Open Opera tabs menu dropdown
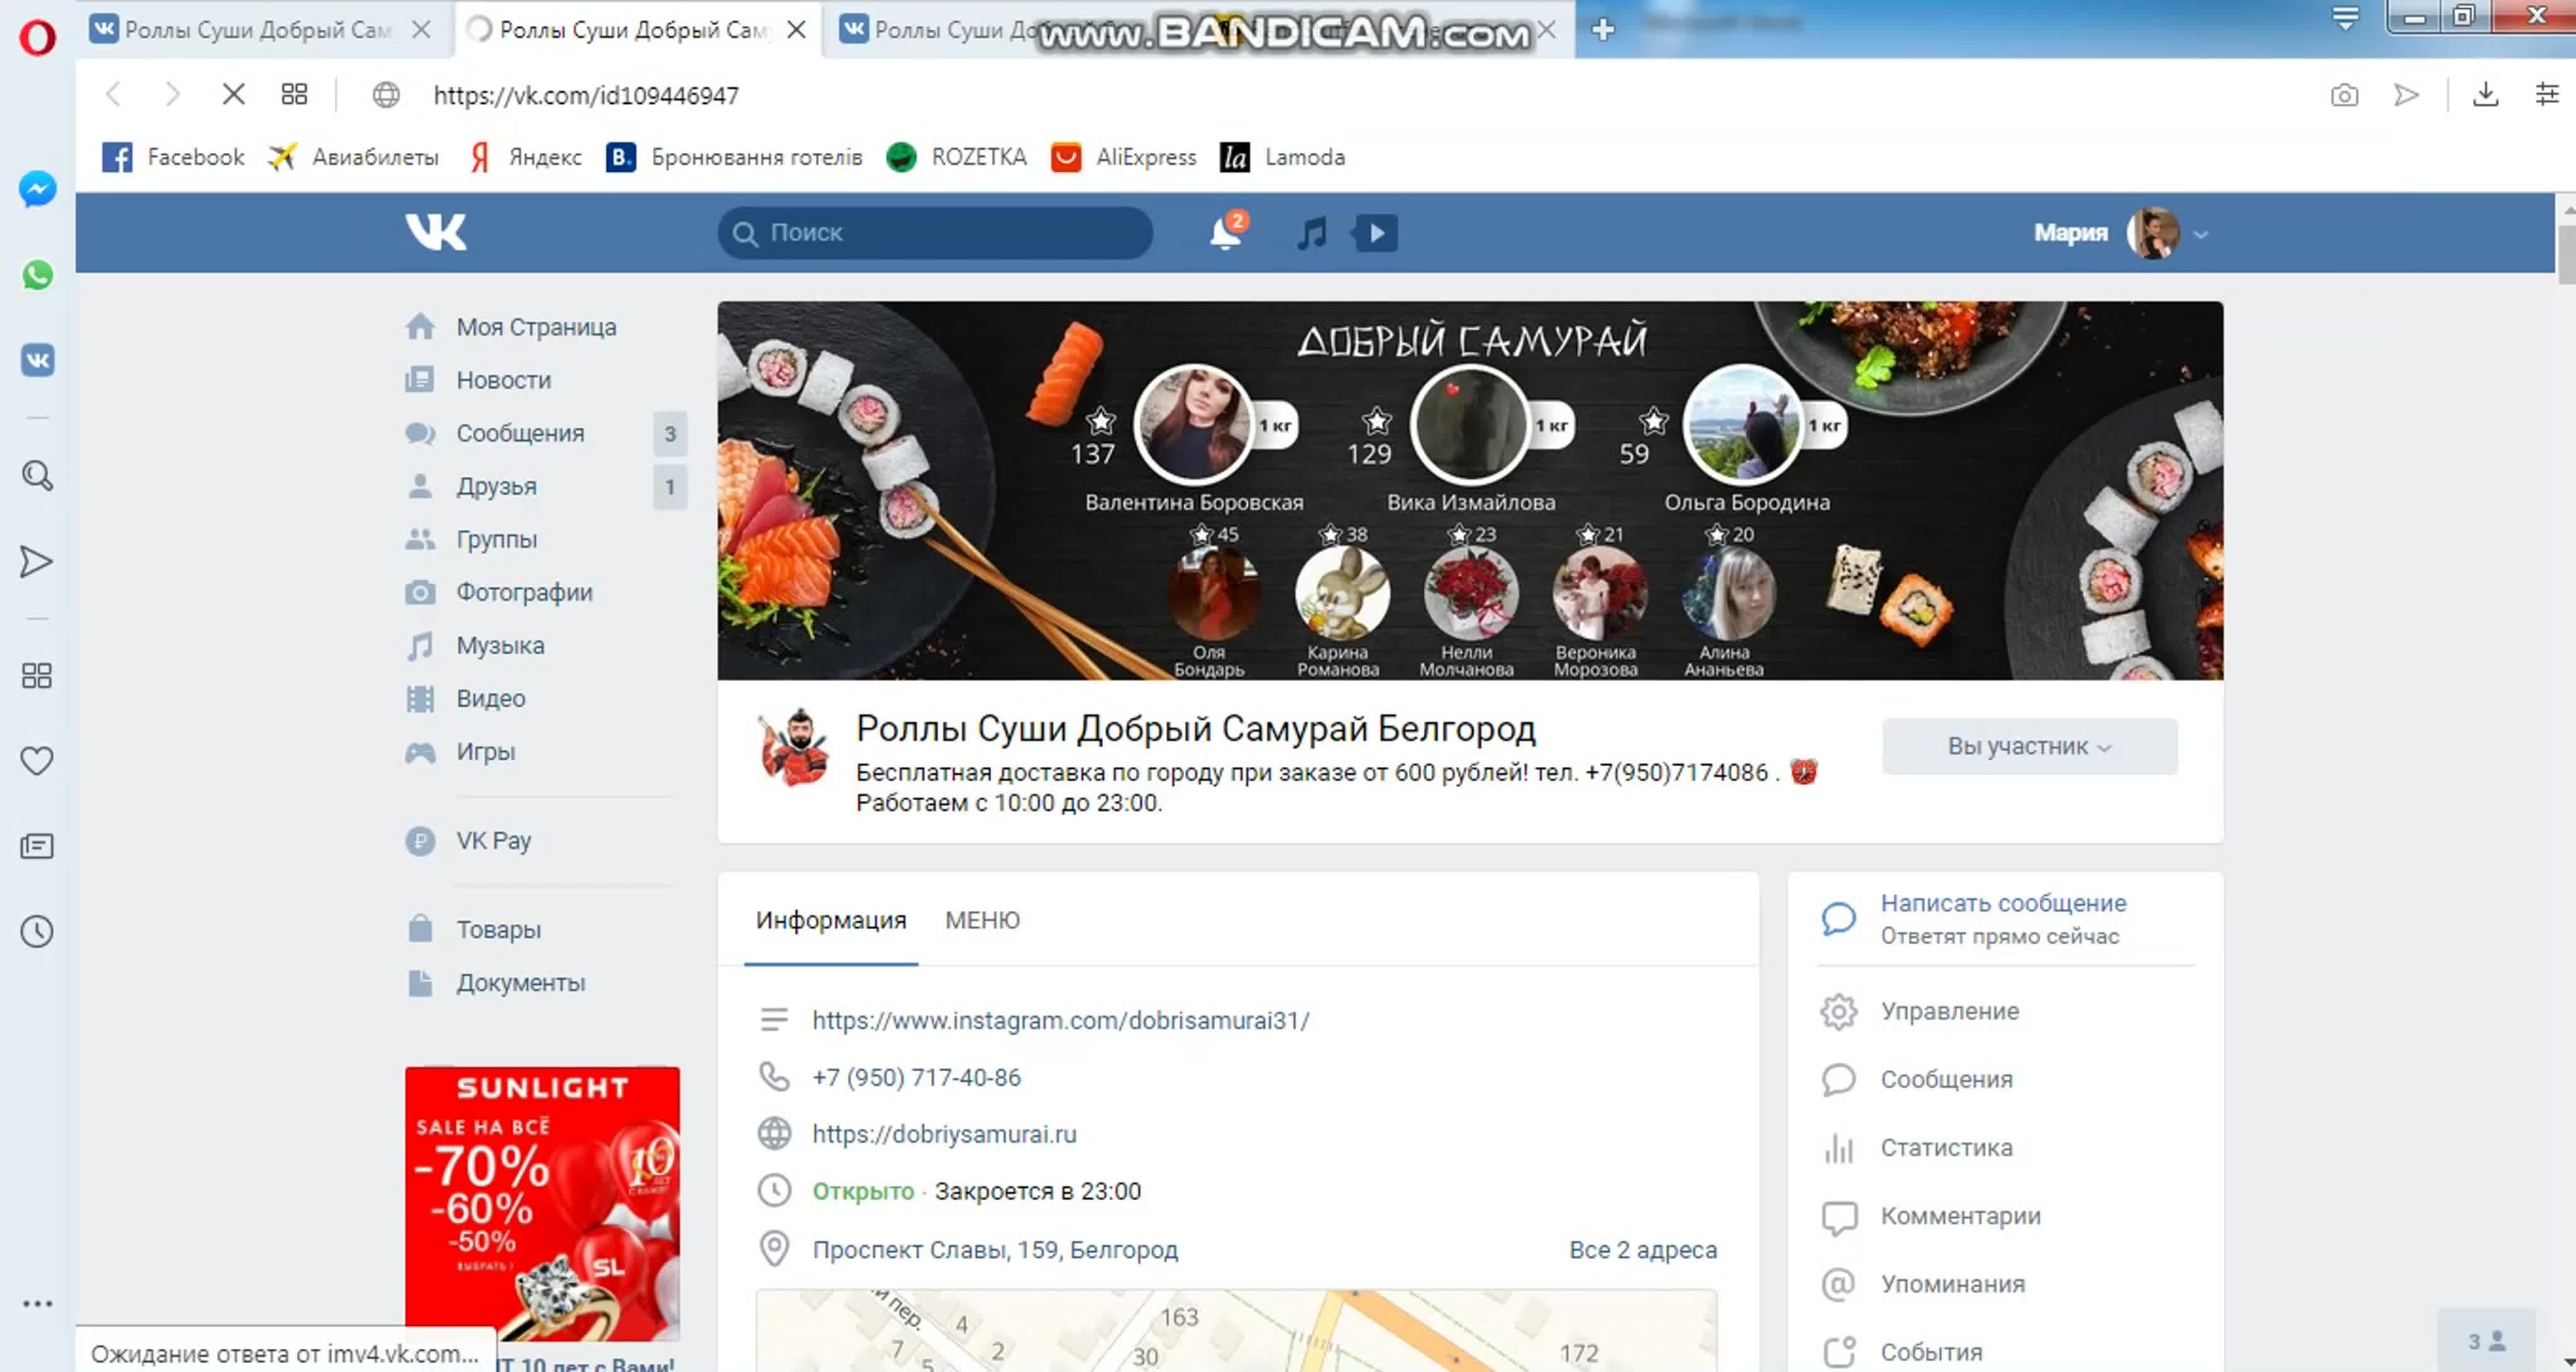 click(x=2345, y=19)
